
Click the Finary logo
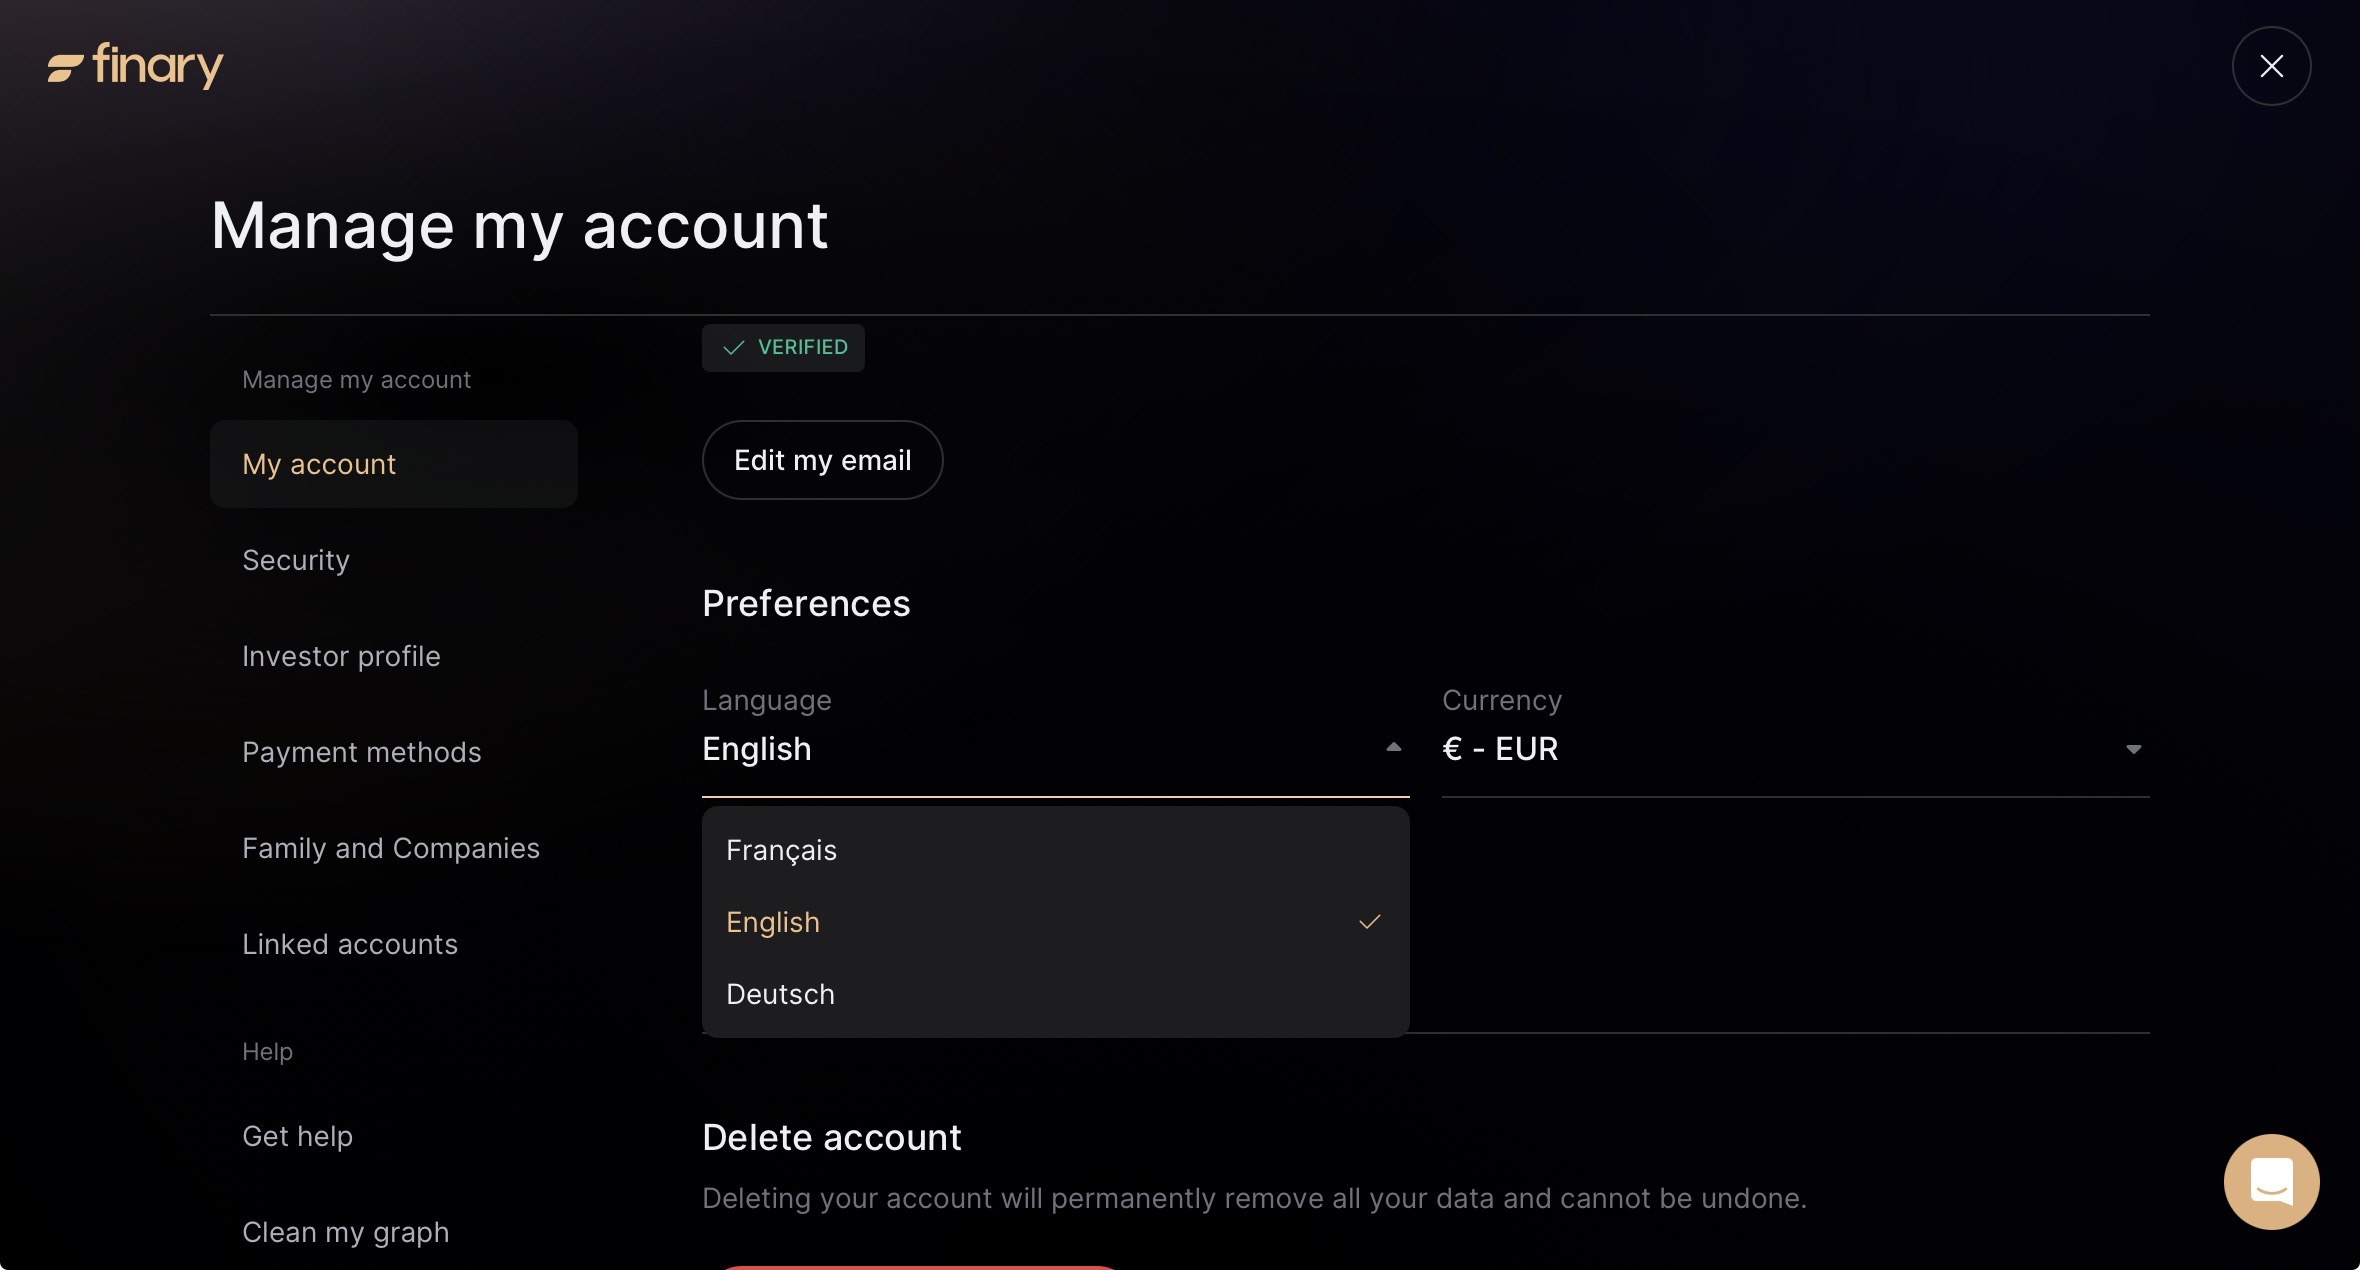point(136,66)
